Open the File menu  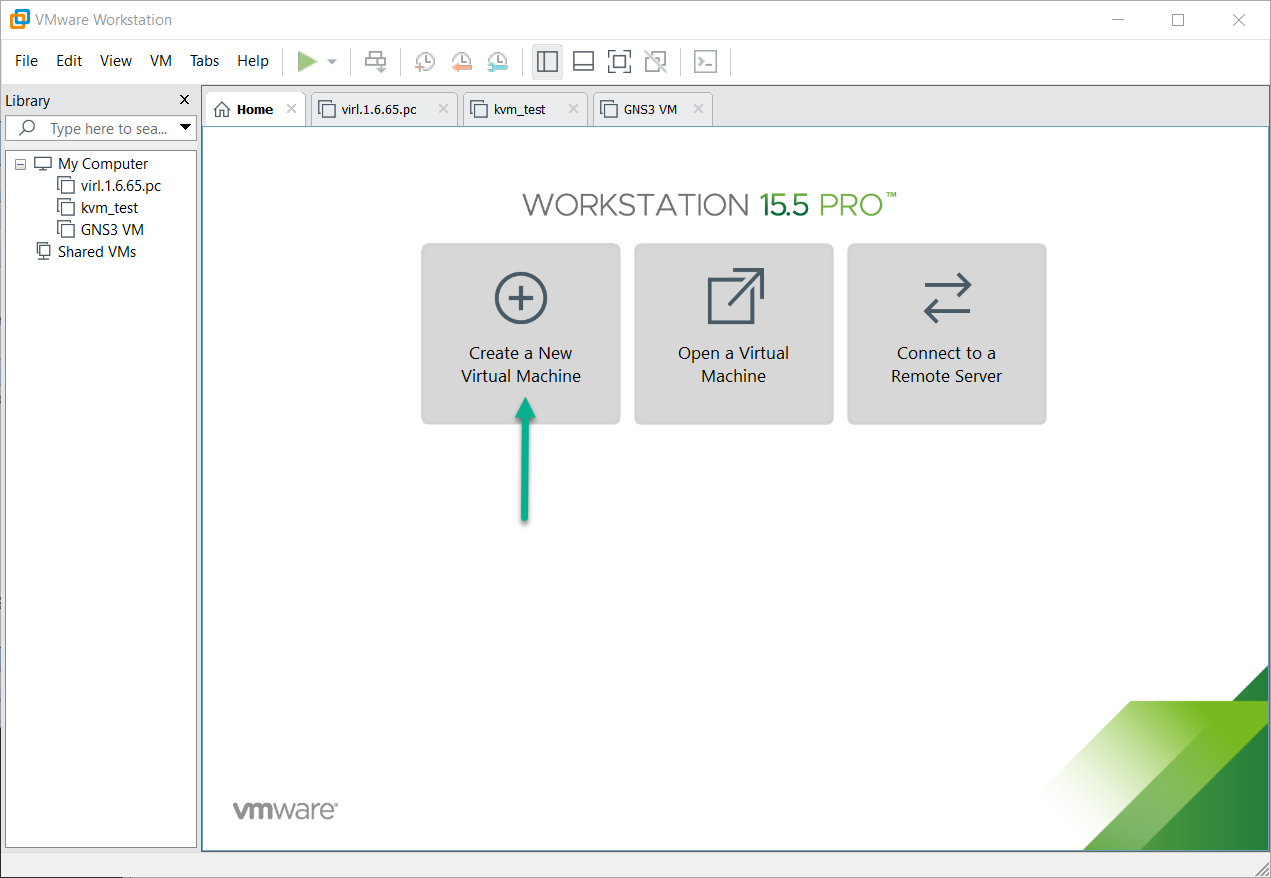27,61
